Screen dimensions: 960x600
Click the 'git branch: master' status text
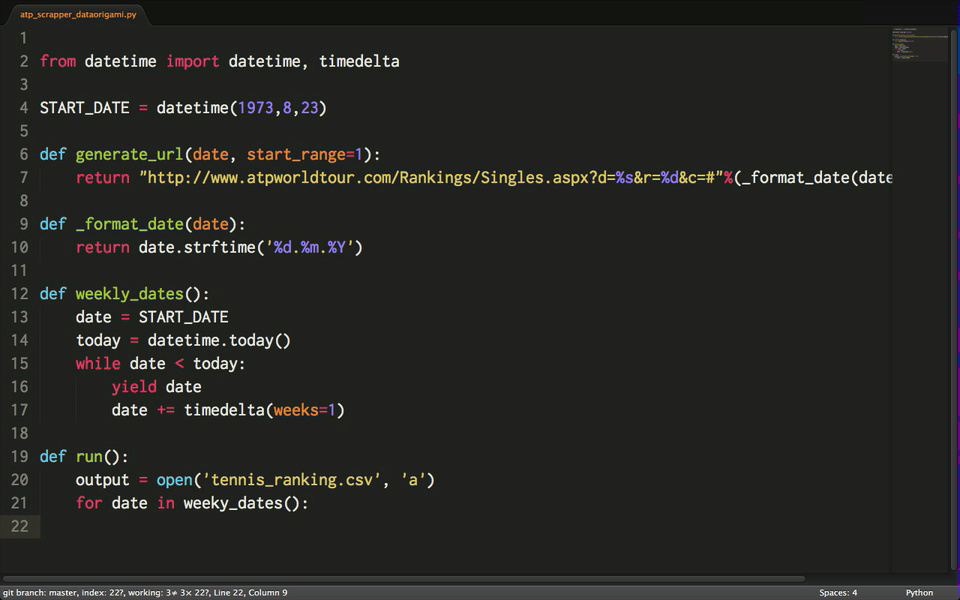point(42,593)
